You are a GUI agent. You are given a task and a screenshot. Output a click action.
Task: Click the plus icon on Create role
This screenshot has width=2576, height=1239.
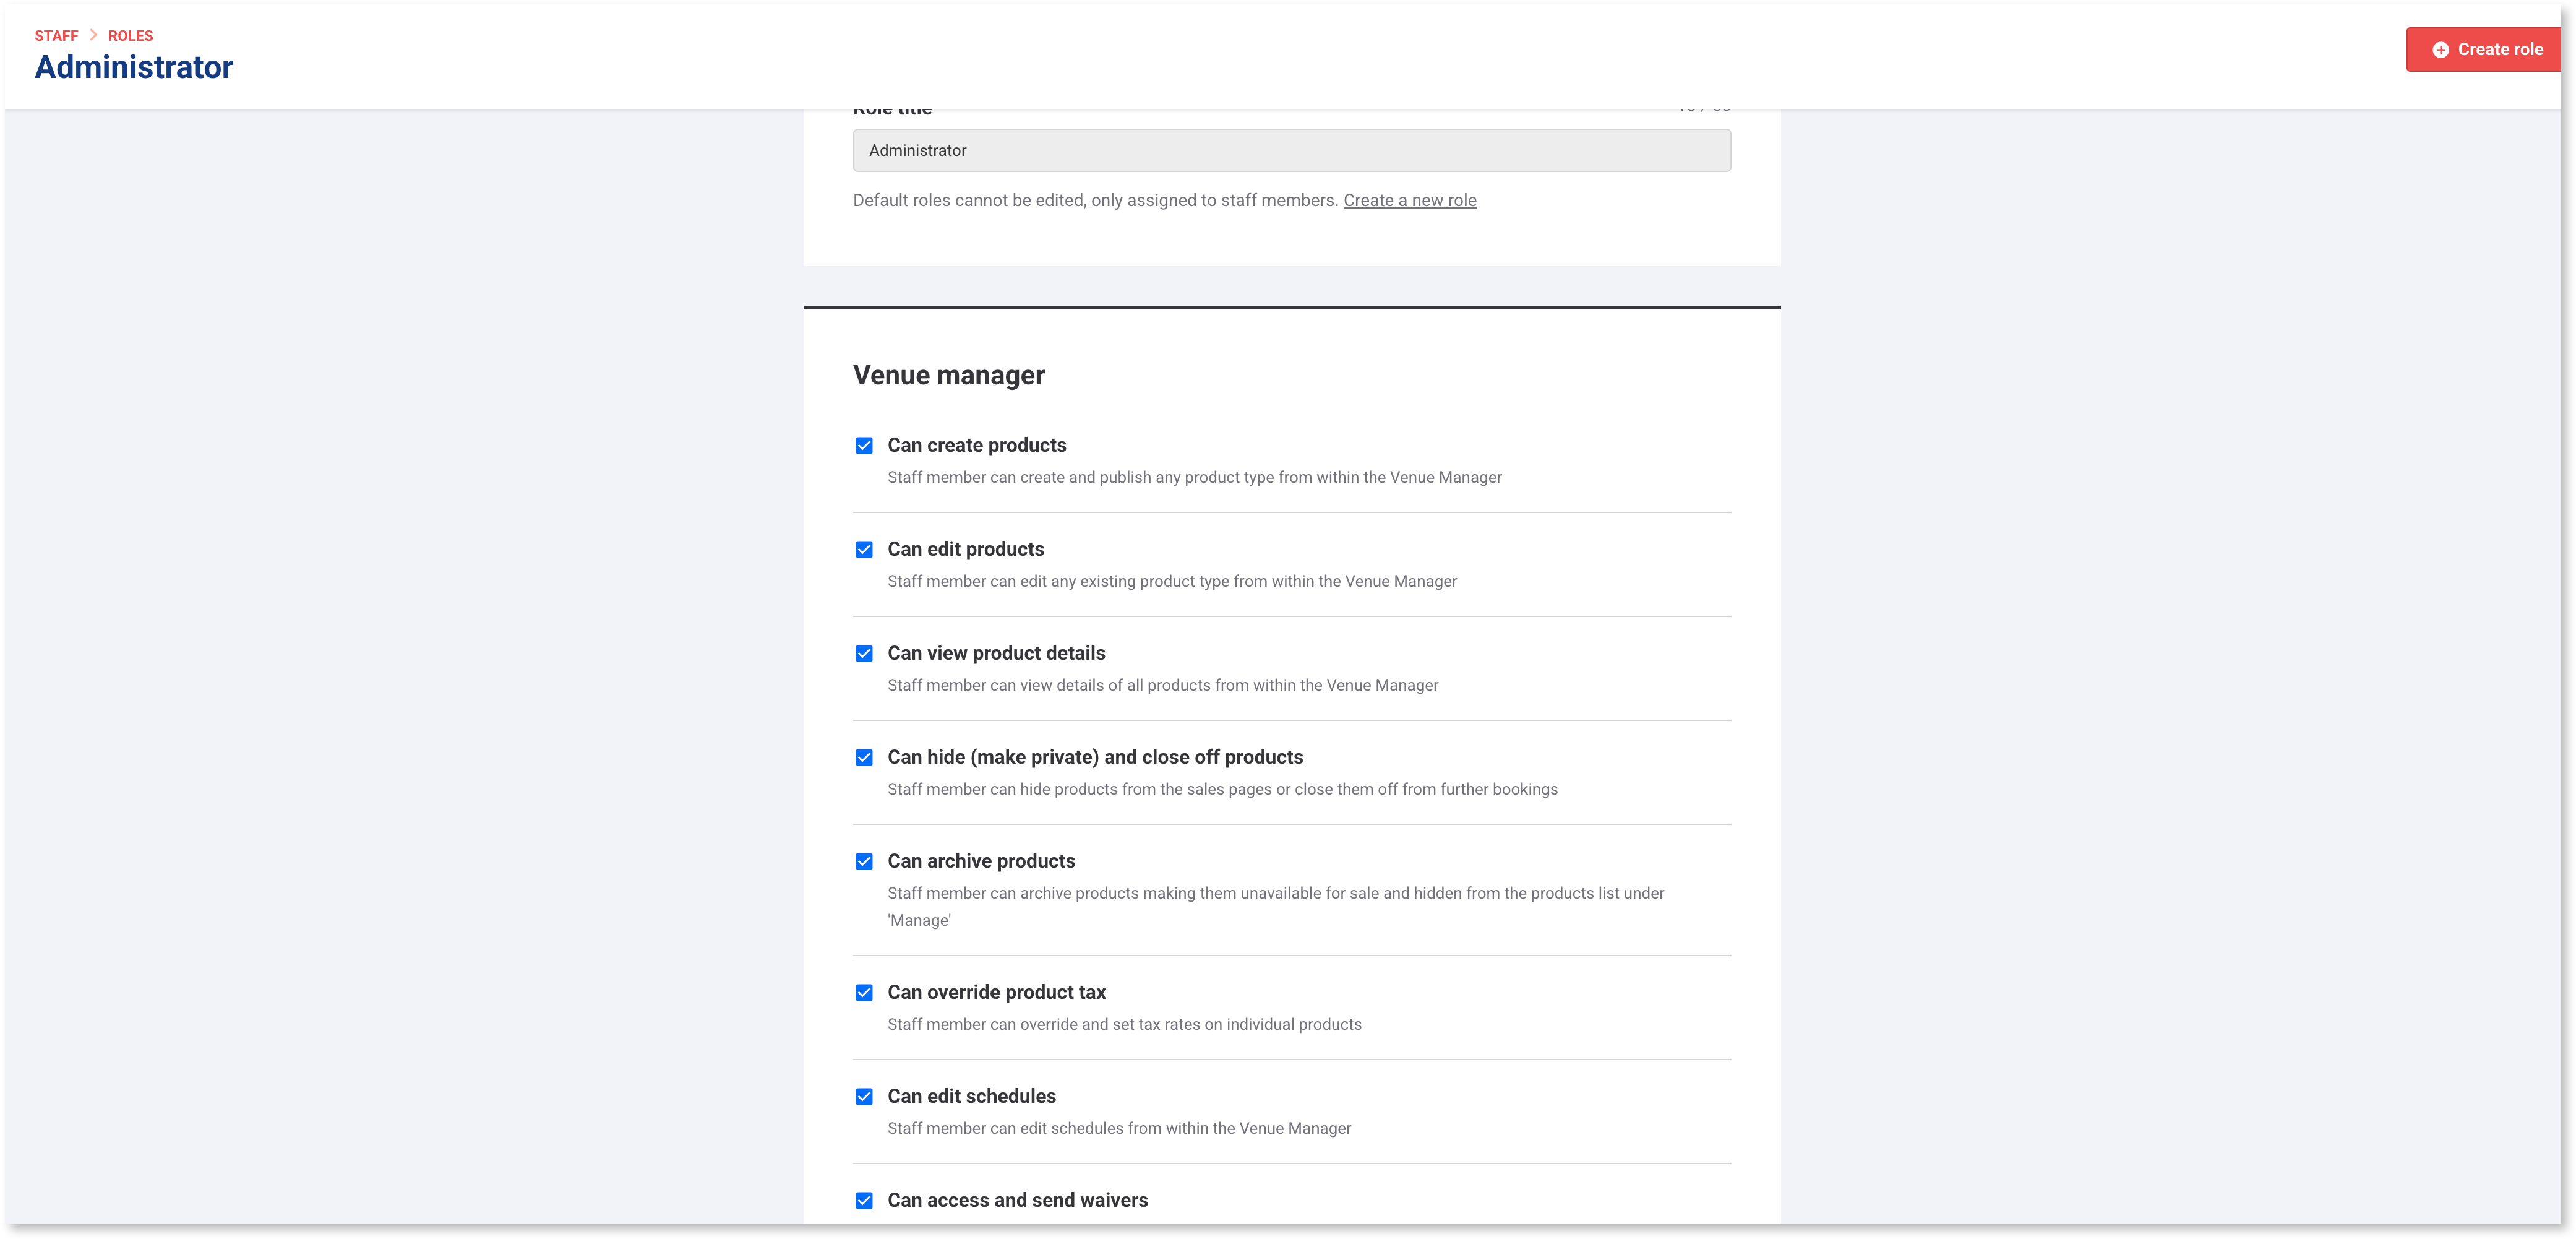pos(2440,50)
